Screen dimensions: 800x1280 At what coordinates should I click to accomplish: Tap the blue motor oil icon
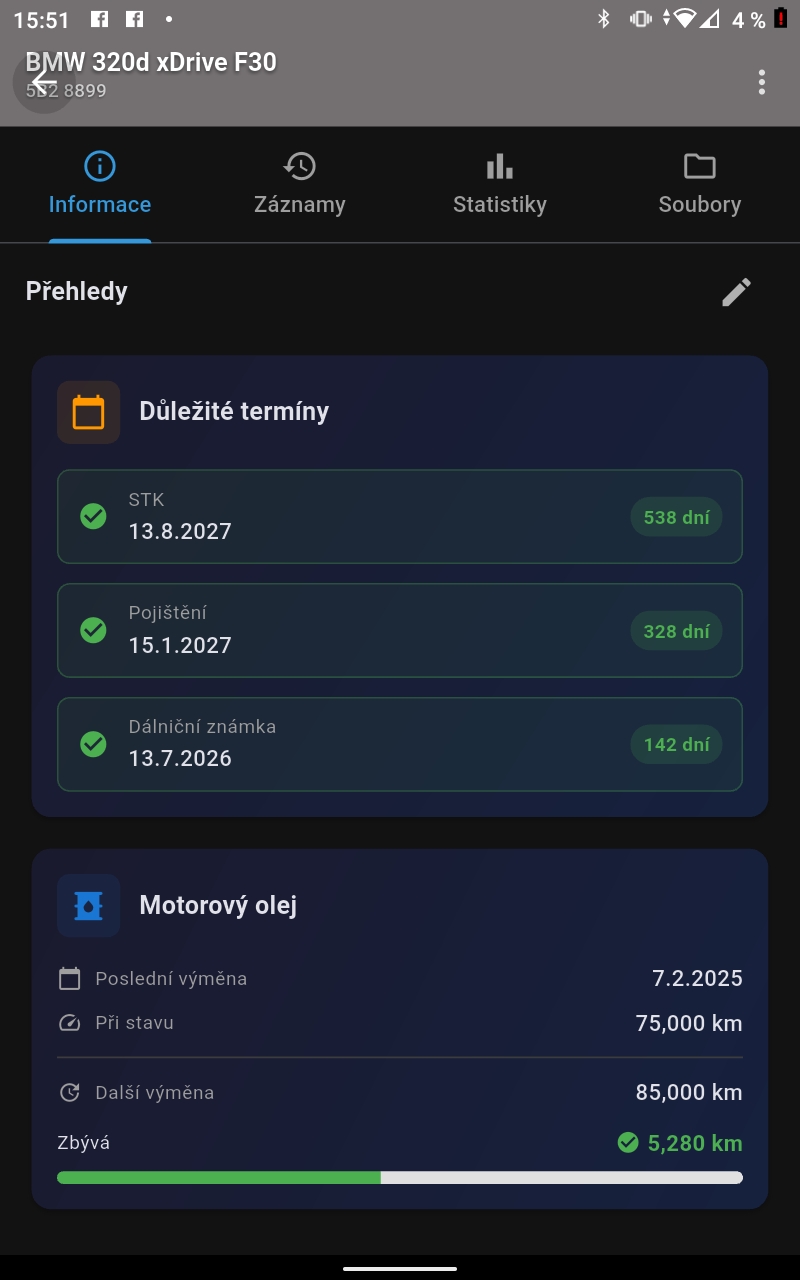click(x=89, y=906)
